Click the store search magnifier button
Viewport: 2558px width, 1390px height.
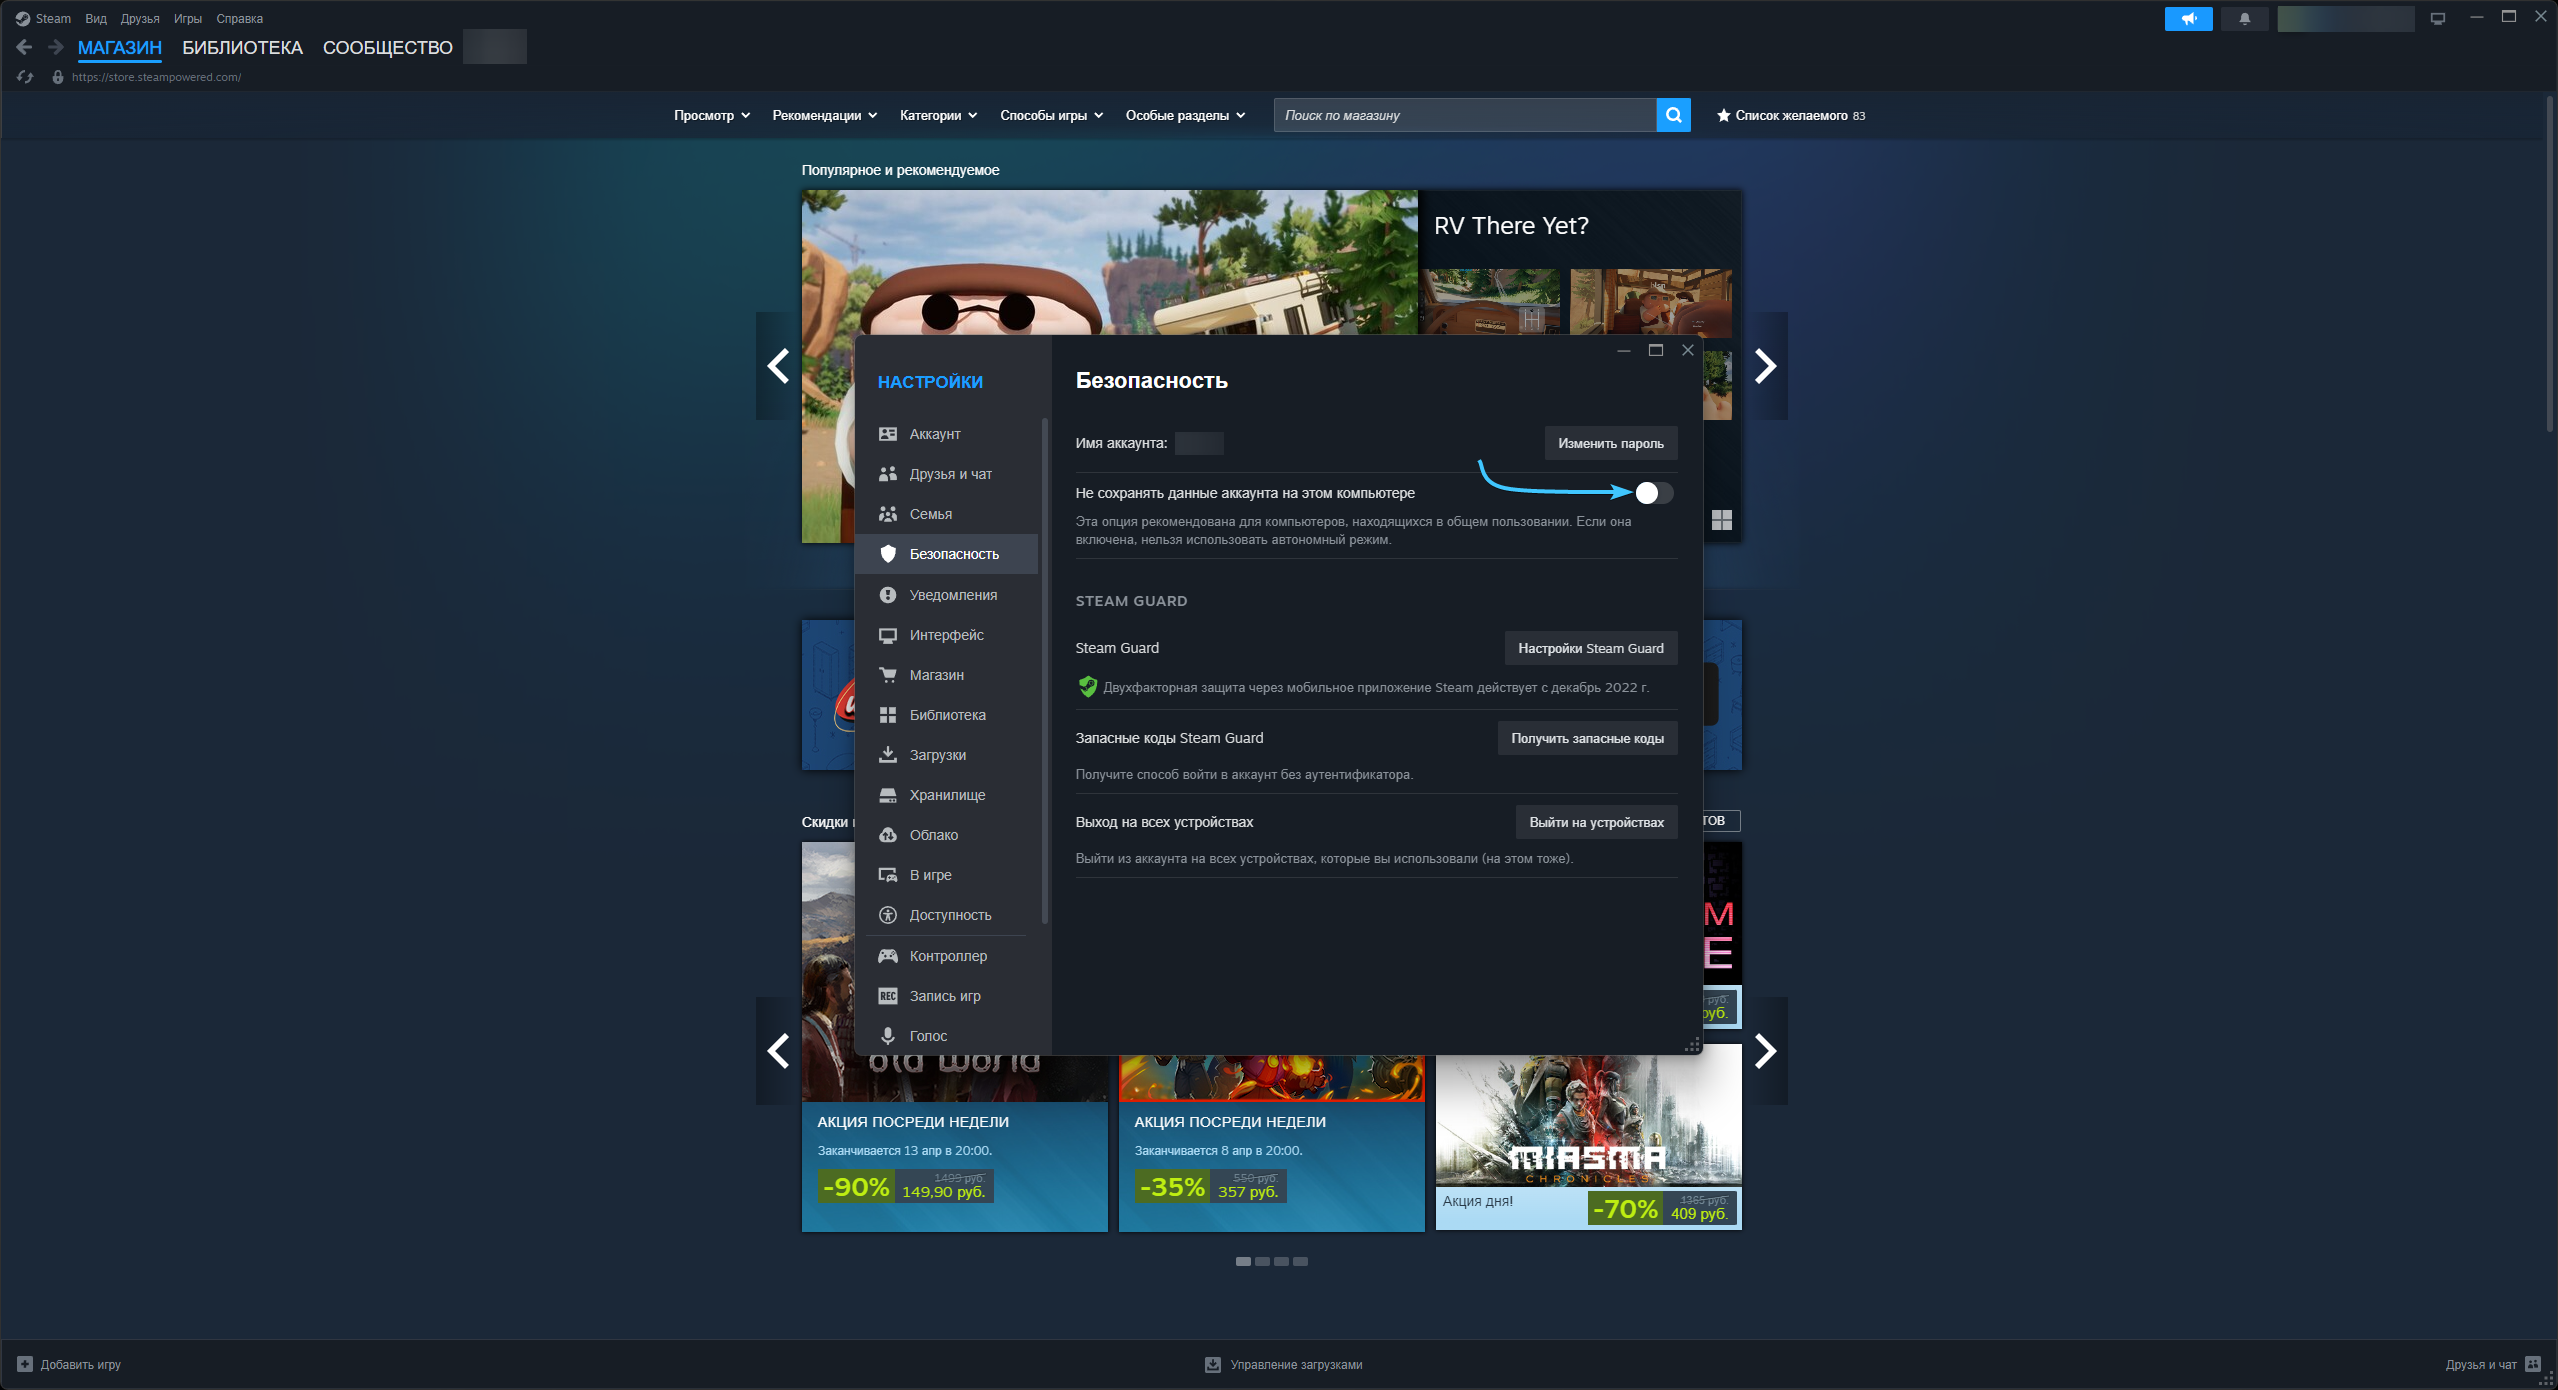click(1673, 115)
